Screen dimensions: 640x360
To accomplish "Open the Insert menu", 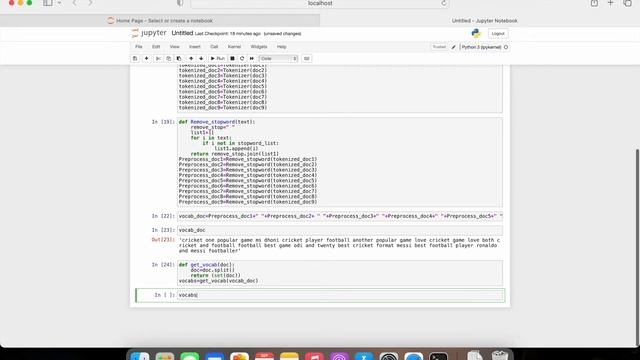I will point(195,47).
